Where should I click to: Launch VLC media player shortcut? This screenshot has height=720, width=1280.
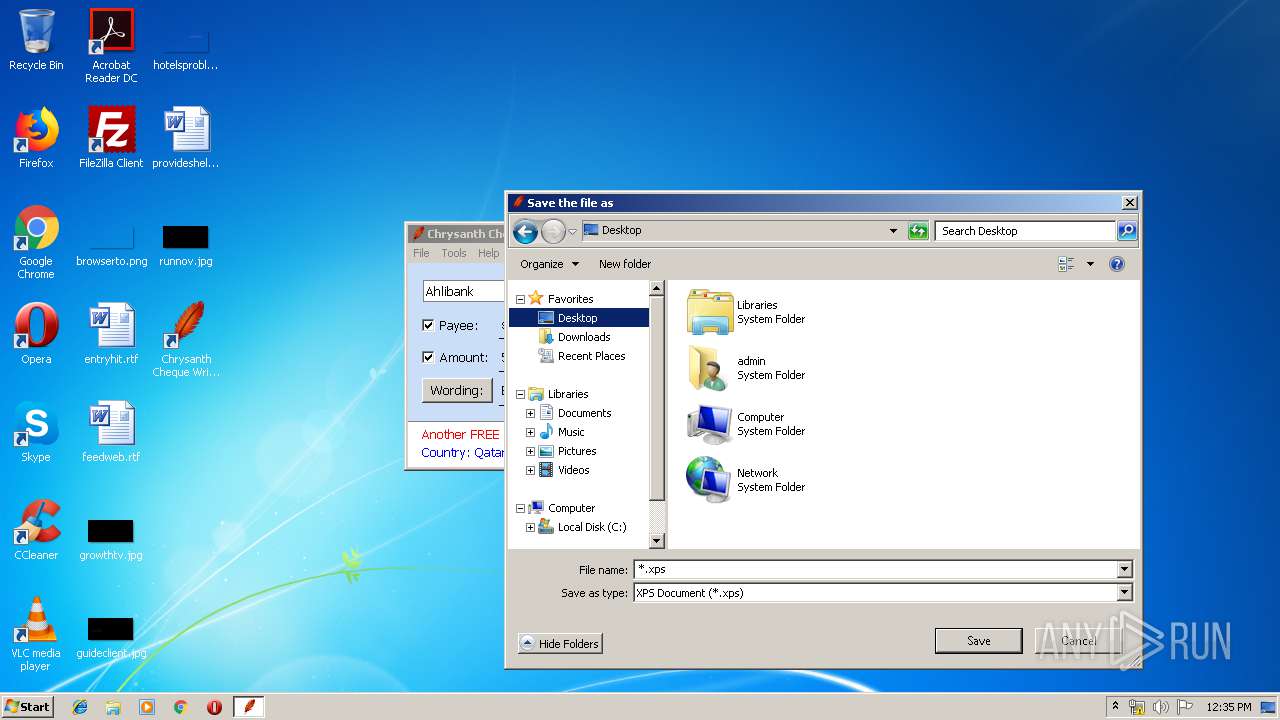coord(36,634)
